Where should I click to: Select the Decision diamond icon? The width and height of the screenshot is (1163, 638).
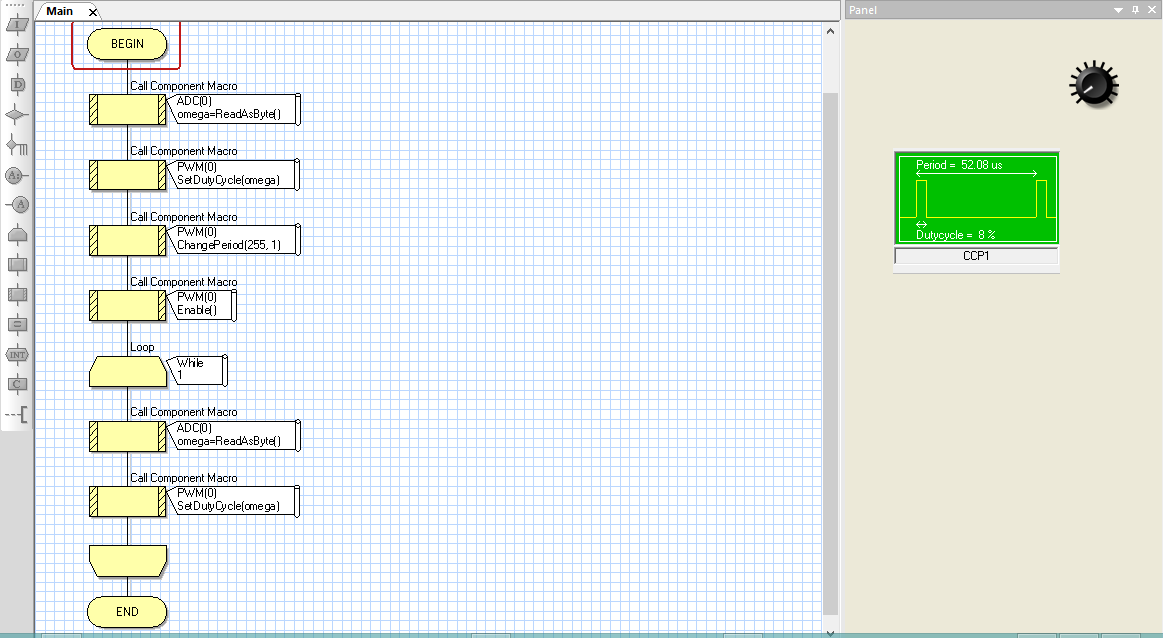click(17, 112)
